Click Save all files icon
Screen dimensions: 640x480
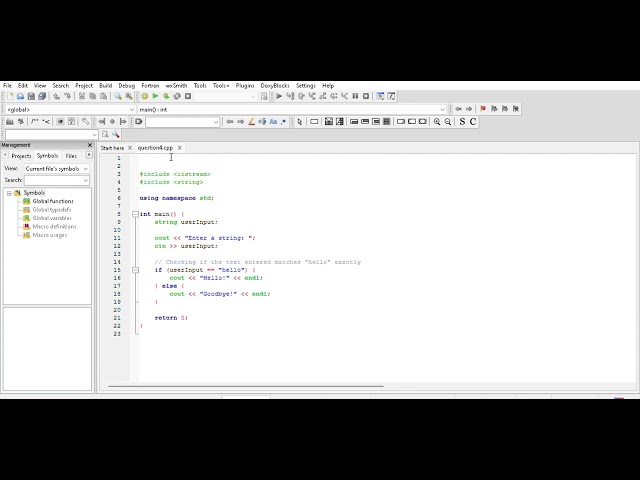(x=42, y=96)
